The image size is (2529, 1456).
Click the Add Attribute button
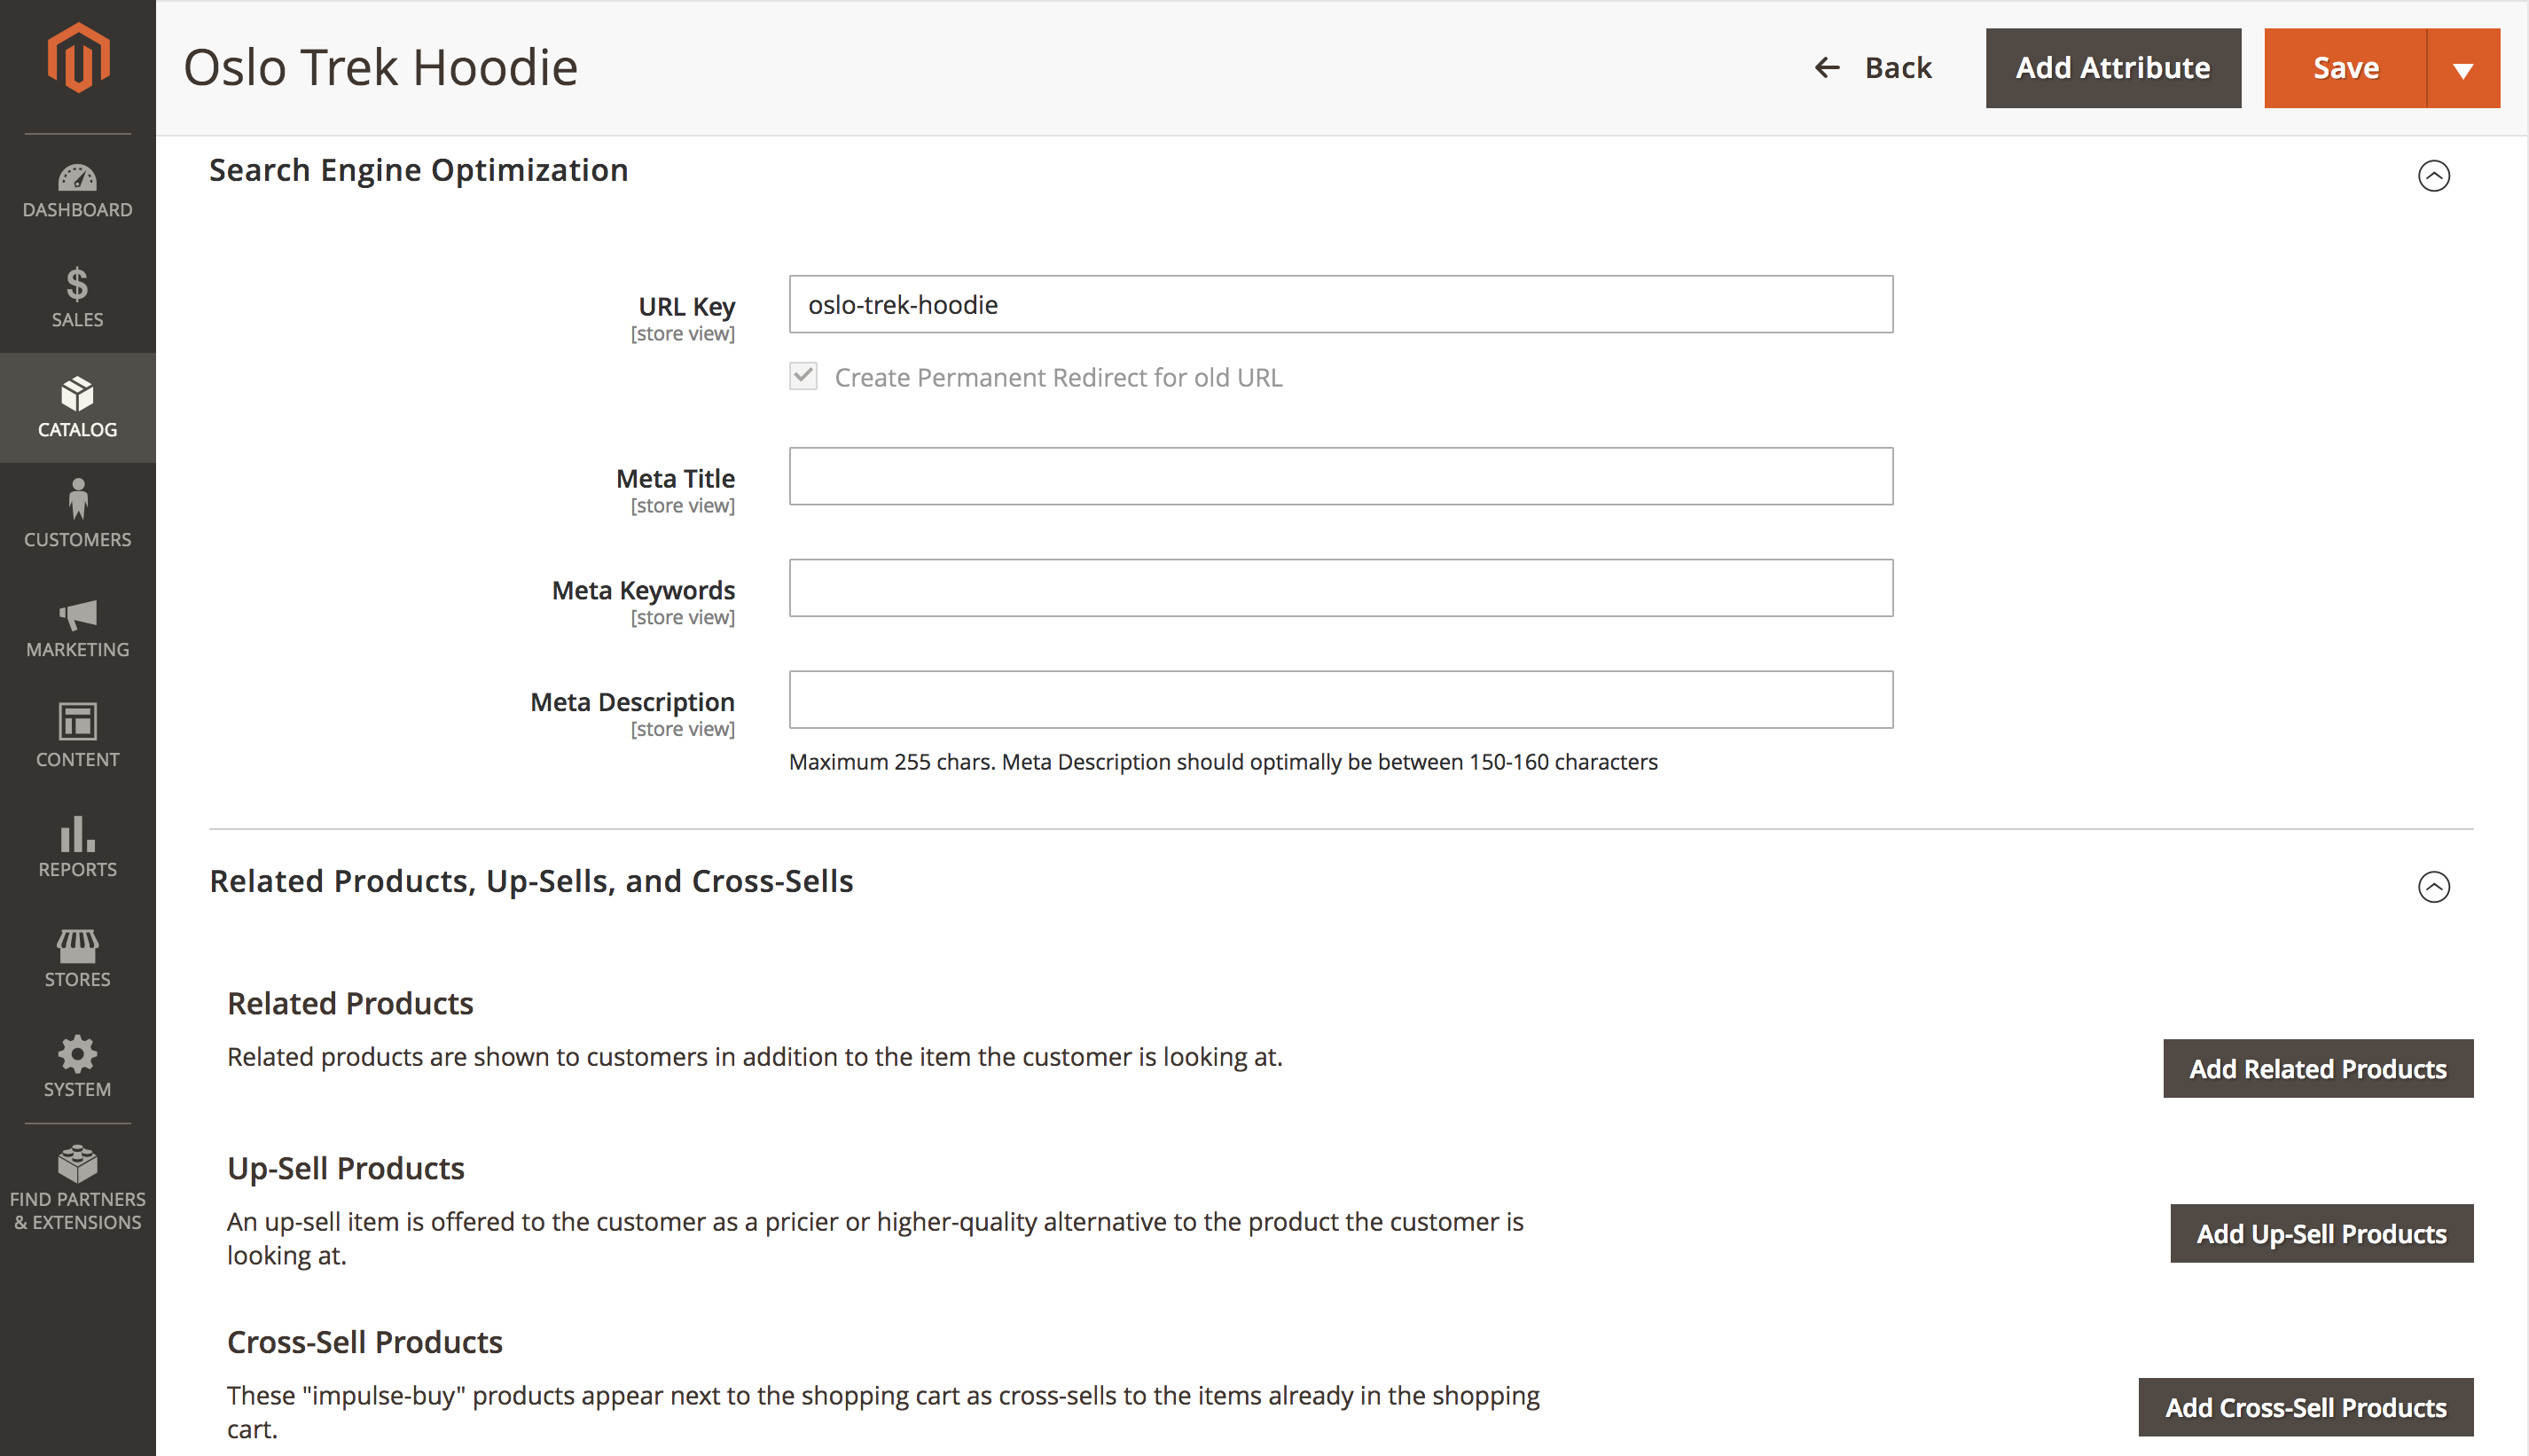(2110, 66)
